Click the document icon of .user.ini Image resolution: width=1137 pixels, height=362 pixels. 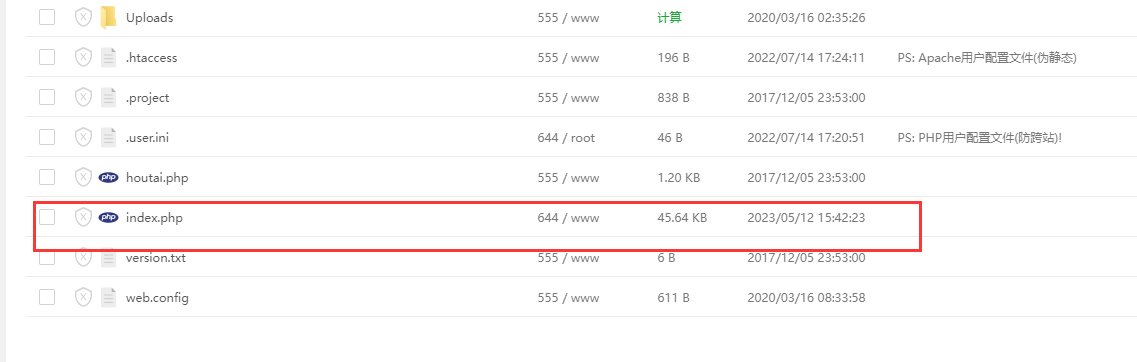click(108, 137)
